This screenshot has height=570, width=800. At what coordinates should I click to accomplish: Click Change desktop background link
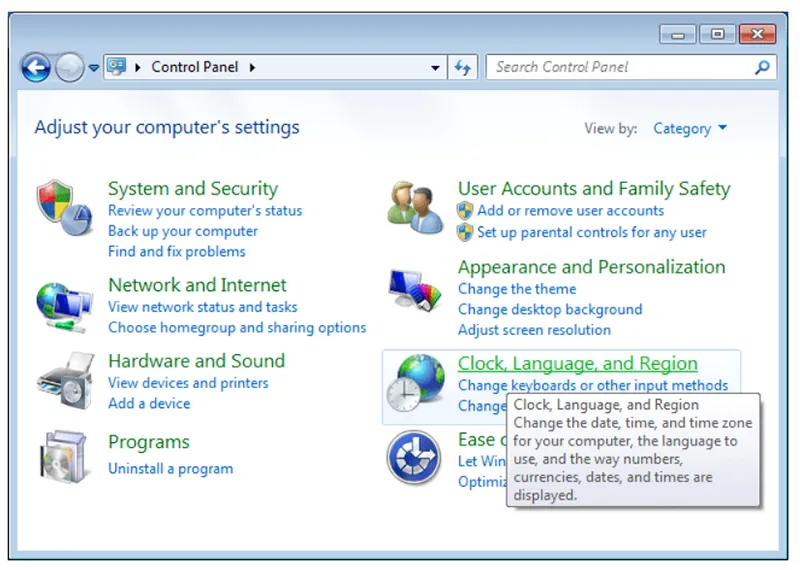click(550, 309)
